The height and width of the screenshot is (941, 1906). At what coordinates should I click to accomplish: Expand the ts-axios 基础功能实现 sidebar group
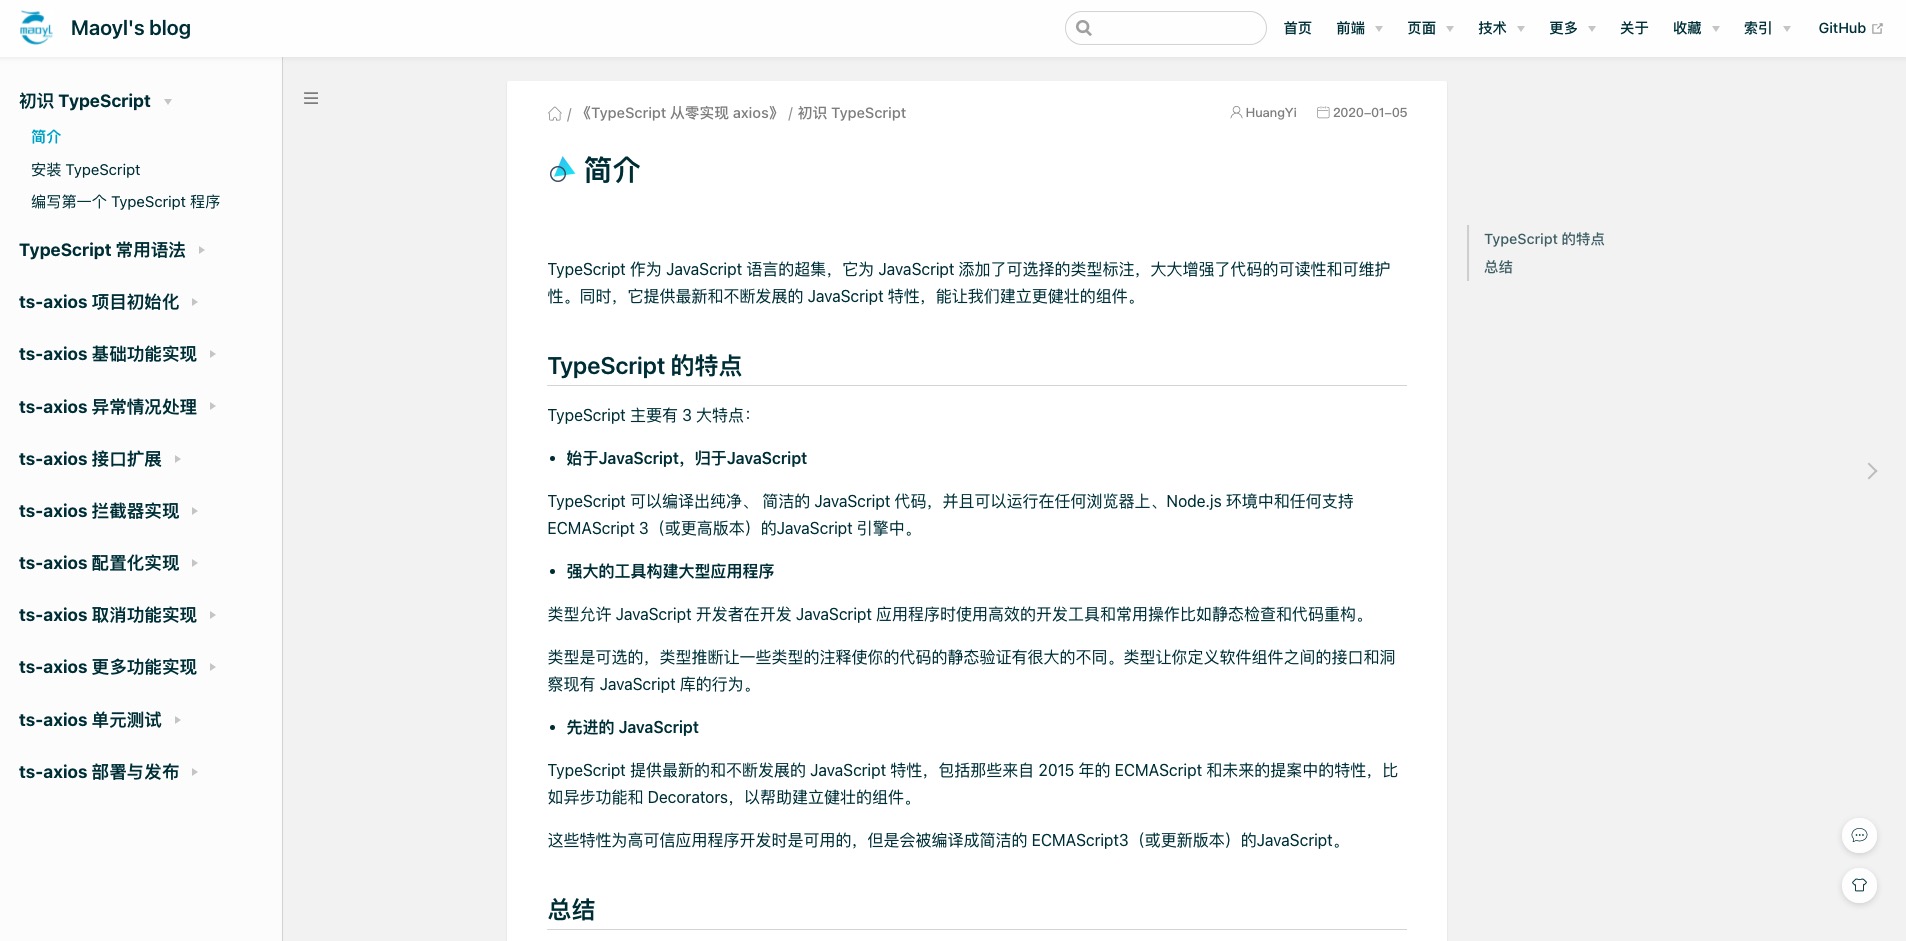coord(117,354)
